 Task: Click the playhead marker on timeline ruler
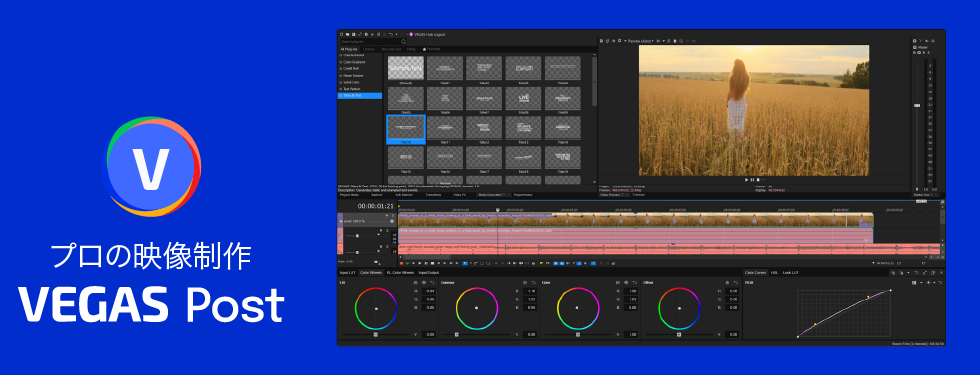[498, 210]
